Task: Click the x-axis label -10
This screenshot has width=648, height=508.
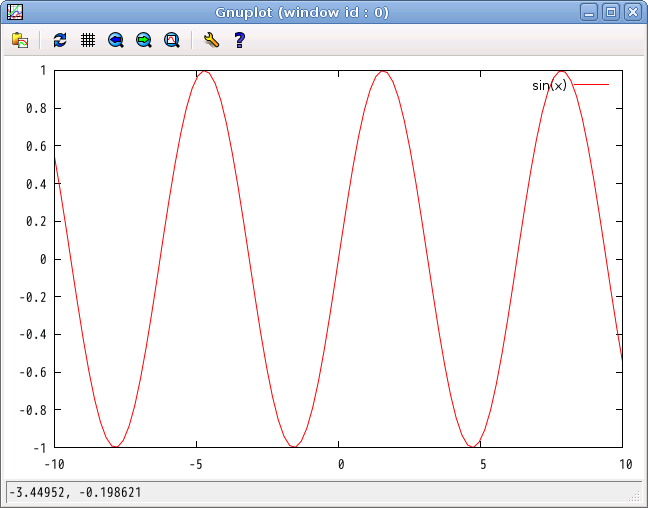Action: coord(54,465)
